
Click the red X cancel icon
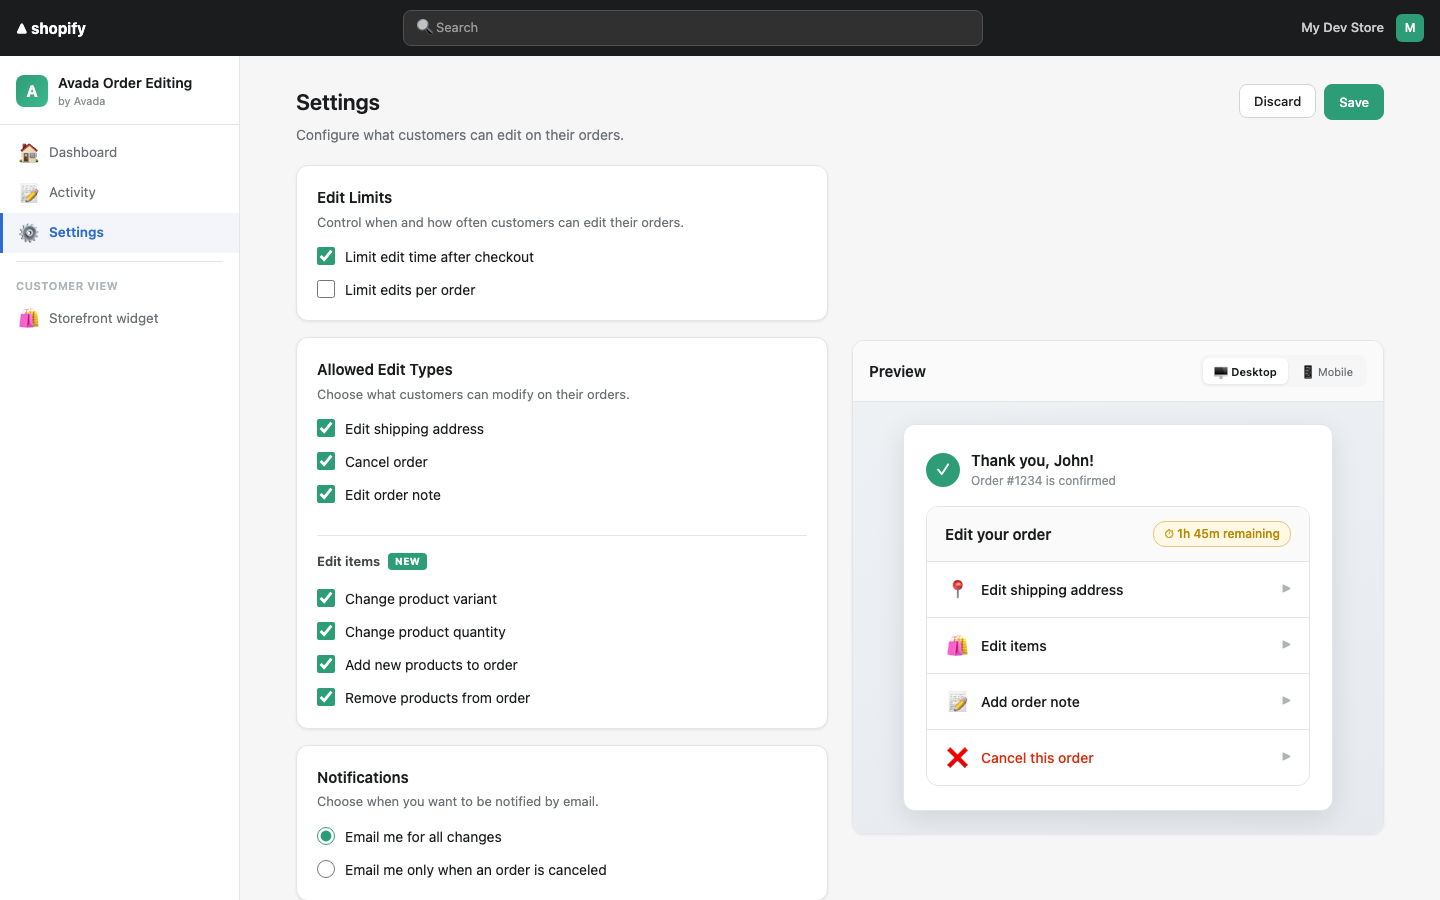coord(957,758)
